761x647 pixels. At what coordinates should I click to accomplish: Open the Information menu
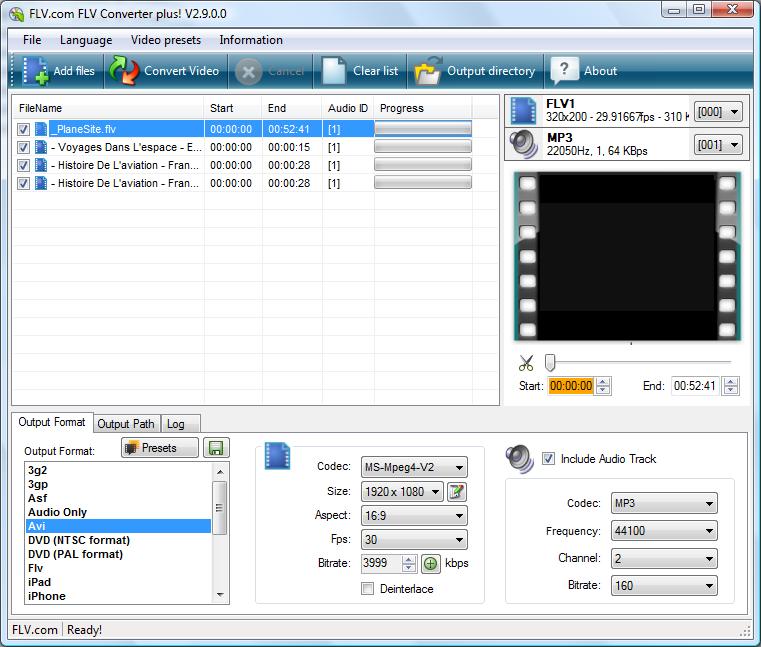[251, 40]
